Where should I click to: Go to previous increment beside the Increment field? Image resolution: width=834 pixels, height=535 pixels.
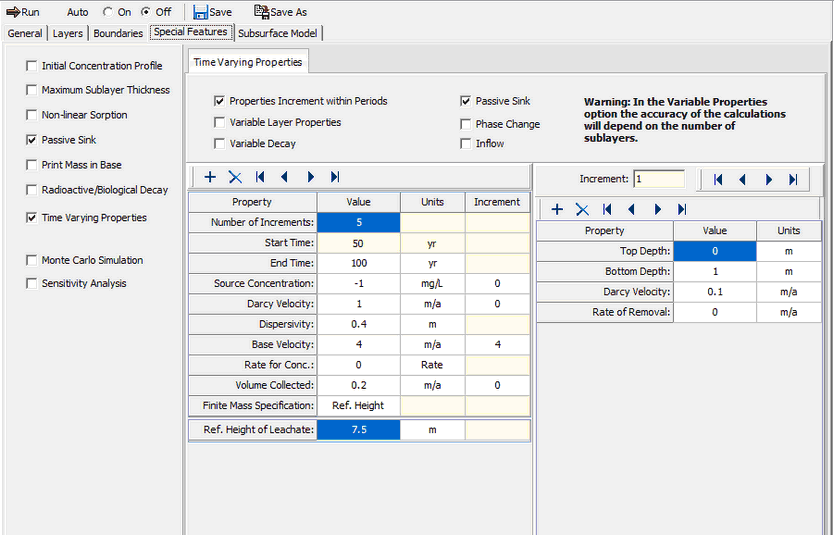(742, 180)
